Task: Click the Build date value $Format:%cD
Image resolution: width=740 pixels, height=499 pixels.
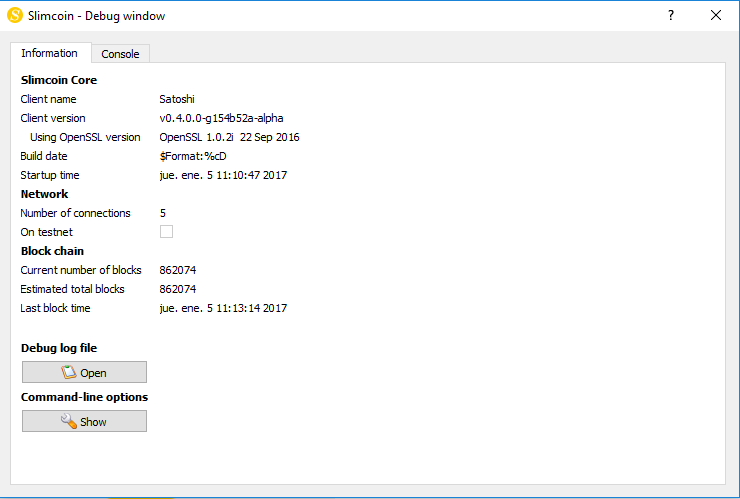Action: click(x=193, y=156)
